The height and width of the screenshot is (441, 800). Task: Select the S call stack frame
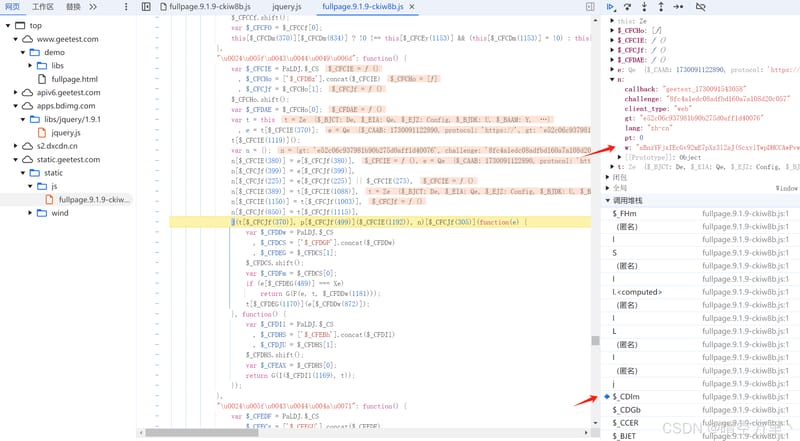(x=701, y=253)
